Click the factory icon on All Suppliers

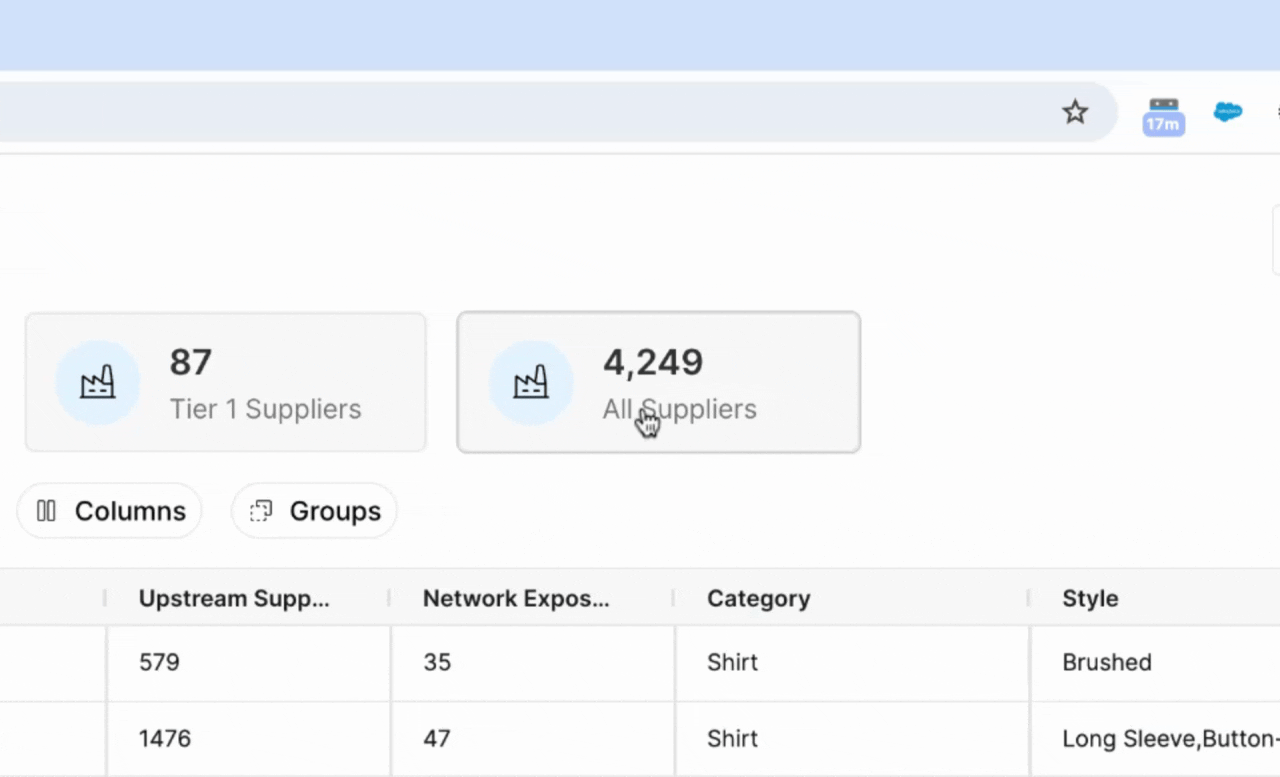click(530, 382)
